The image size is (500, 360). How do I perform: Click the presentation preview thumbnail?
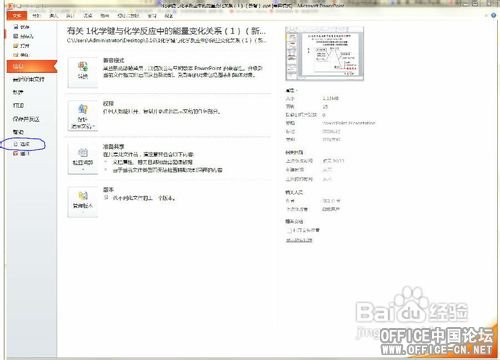point(325,53)
